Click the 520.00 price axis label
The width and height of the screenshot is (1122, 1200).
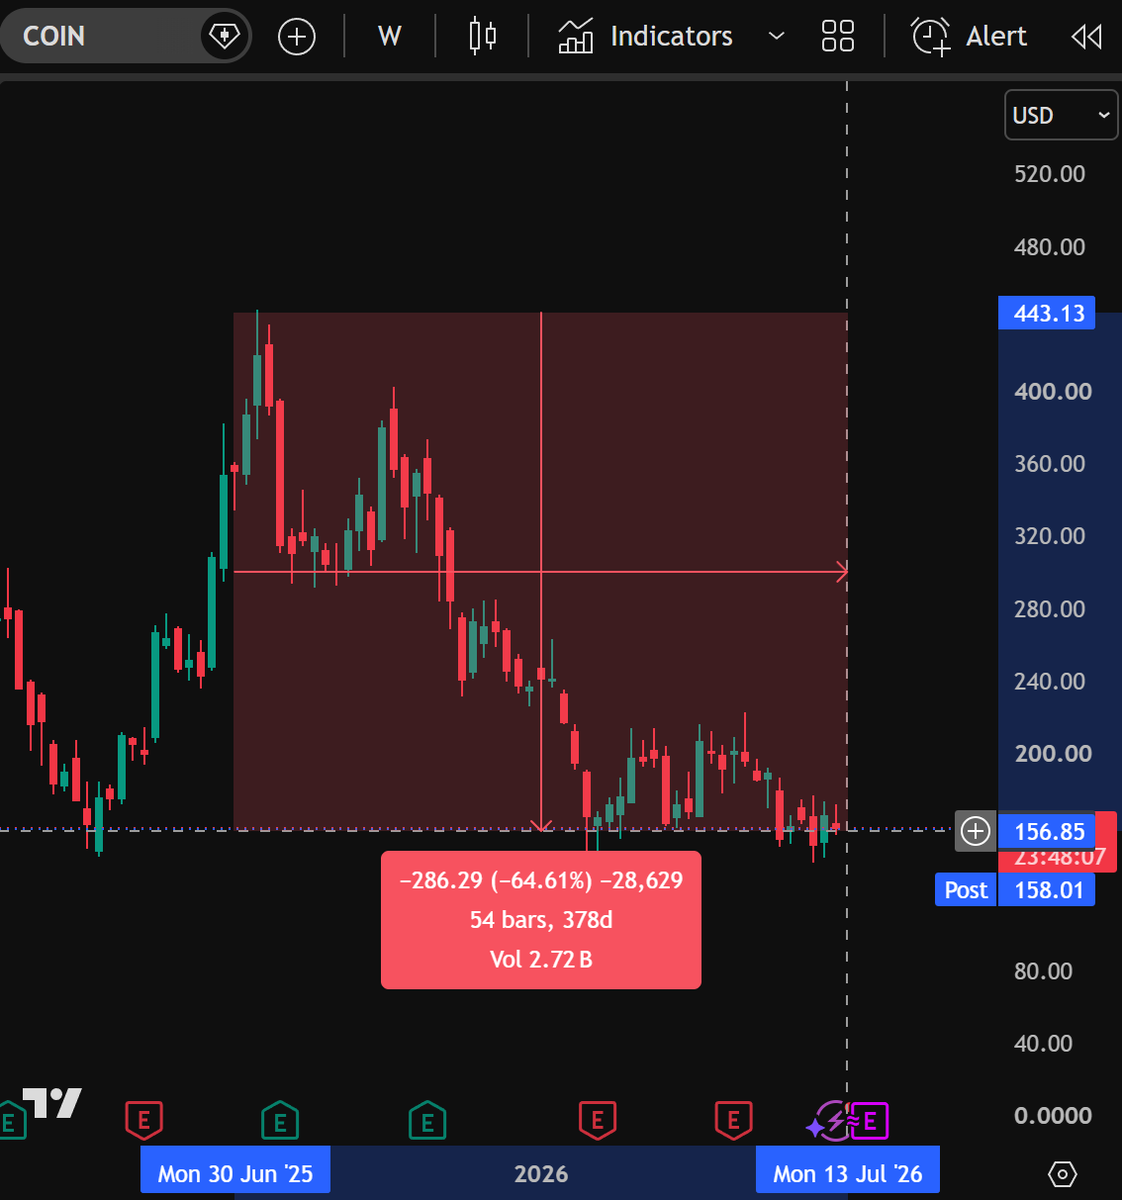[1049, 174]
